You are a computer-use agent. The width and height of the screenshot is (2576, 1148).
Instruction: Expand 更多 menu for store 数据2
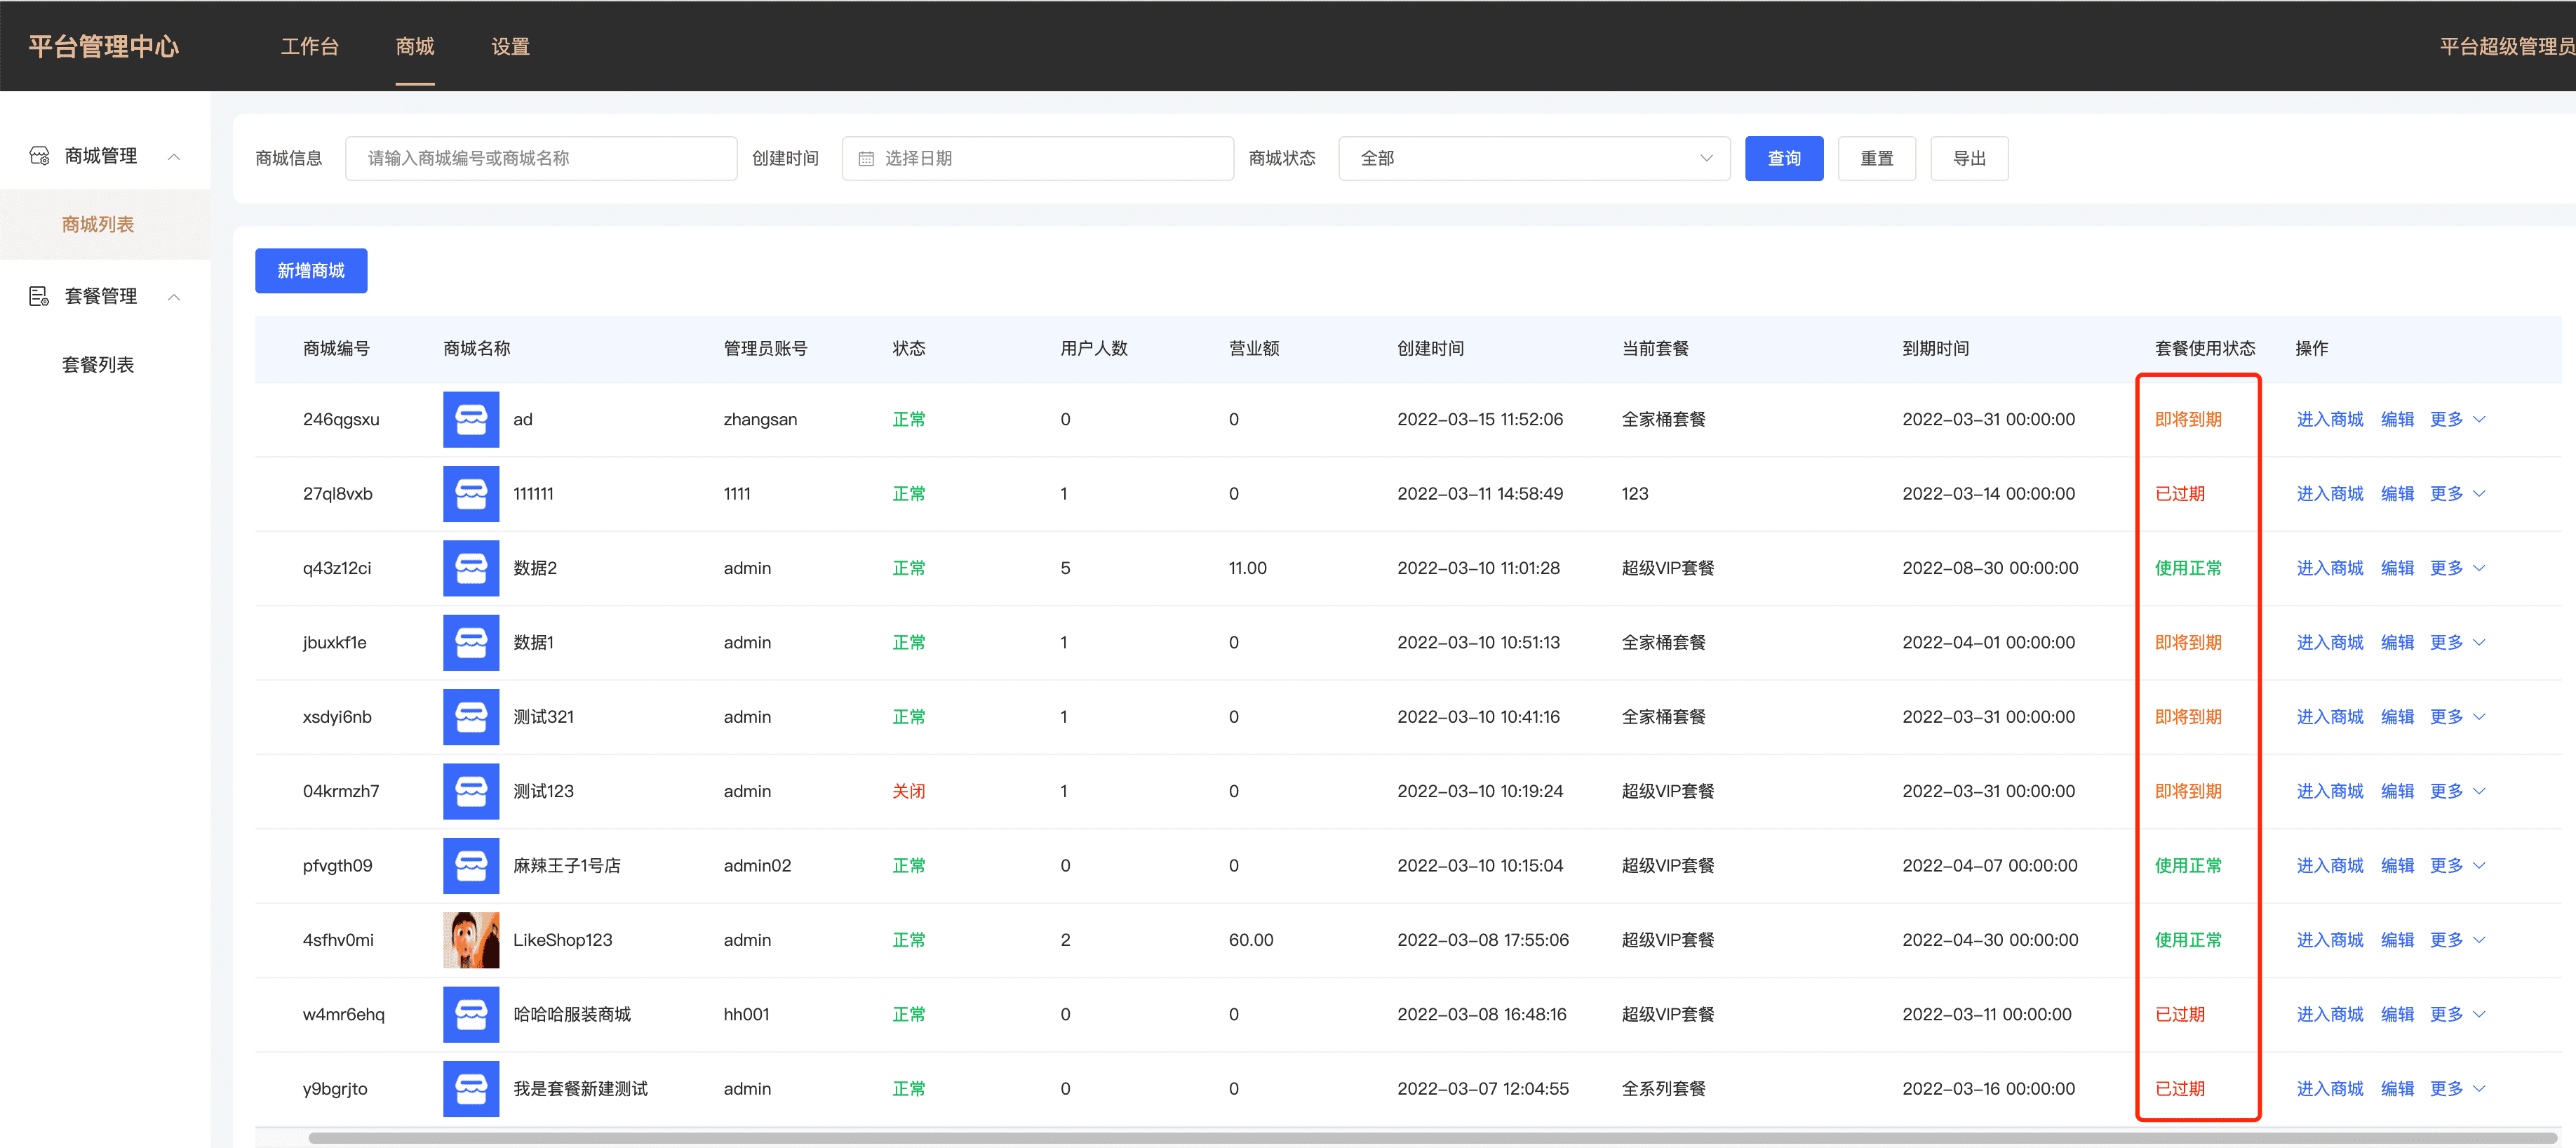2457,568
